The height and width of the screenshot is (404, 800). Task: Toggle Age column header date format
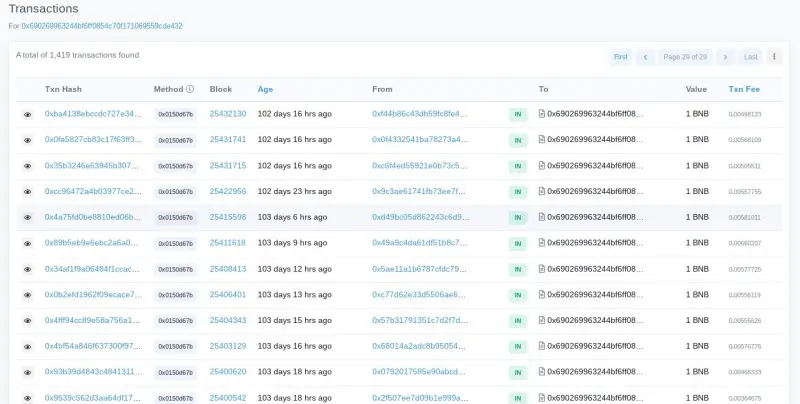(x=265, y=89)
